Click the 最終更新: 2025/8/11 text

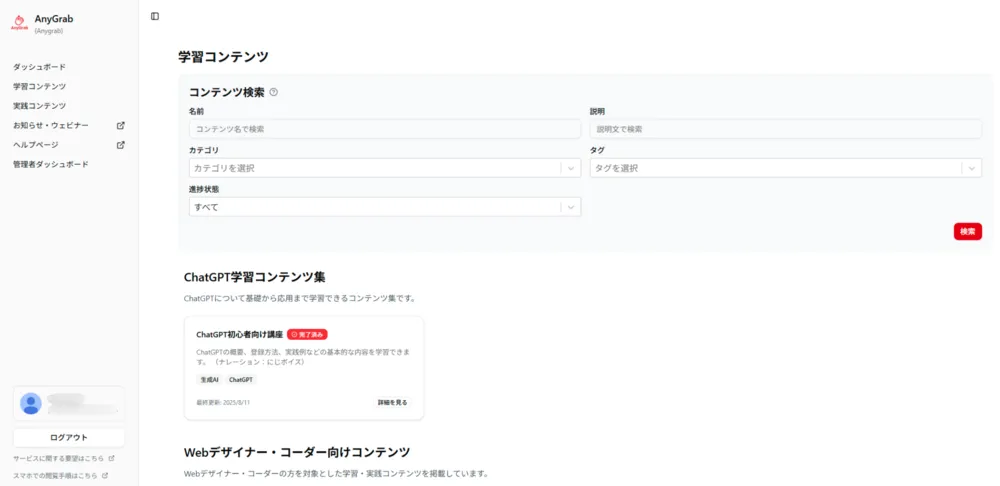[x=224, y=403]
